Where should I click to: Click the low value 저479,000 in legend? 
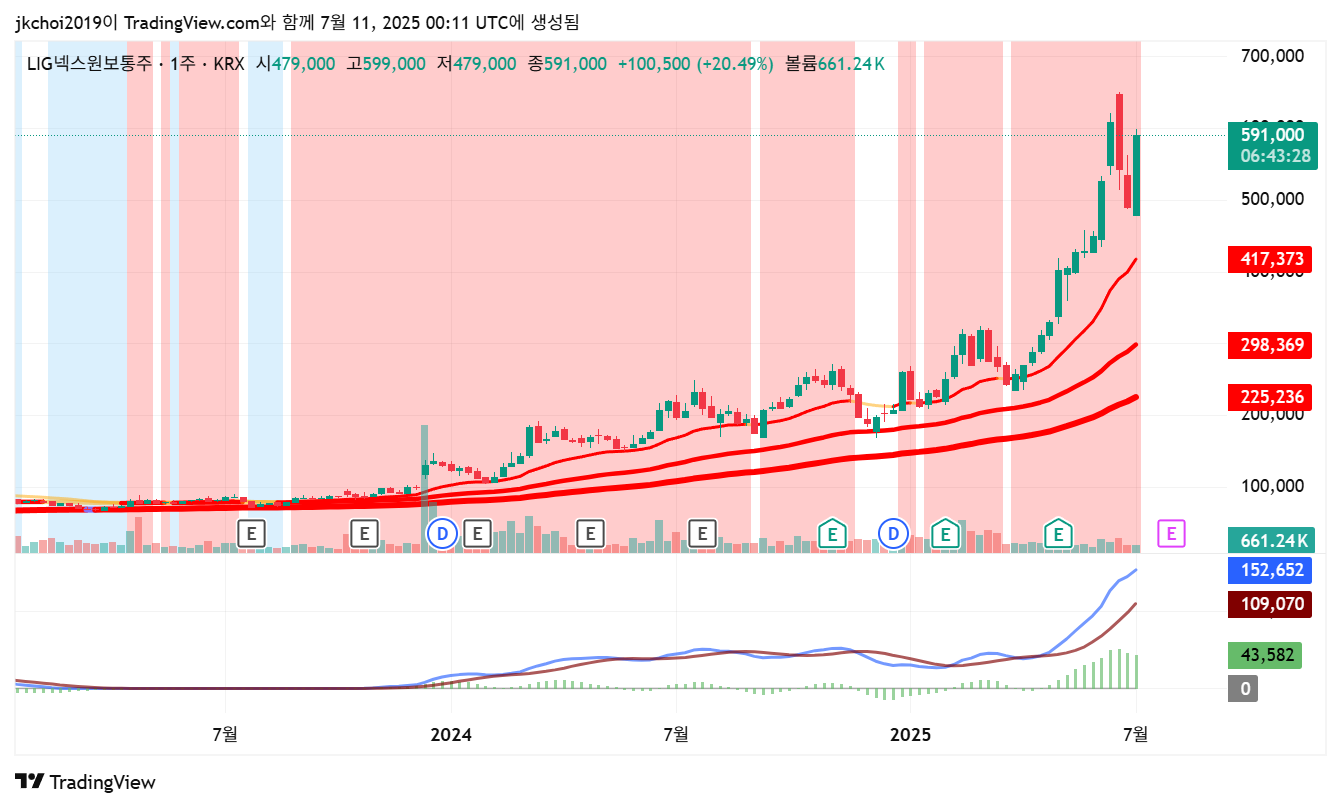477,64
